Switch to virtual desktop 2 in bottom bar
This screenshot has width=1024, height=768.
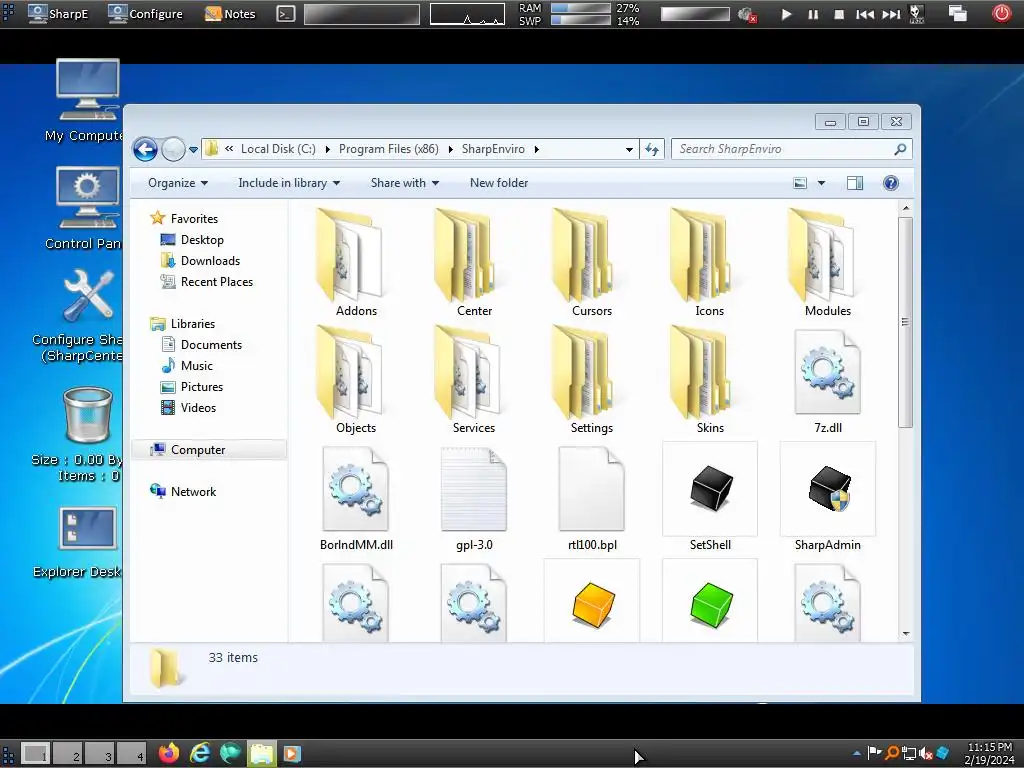pos(69,754)
